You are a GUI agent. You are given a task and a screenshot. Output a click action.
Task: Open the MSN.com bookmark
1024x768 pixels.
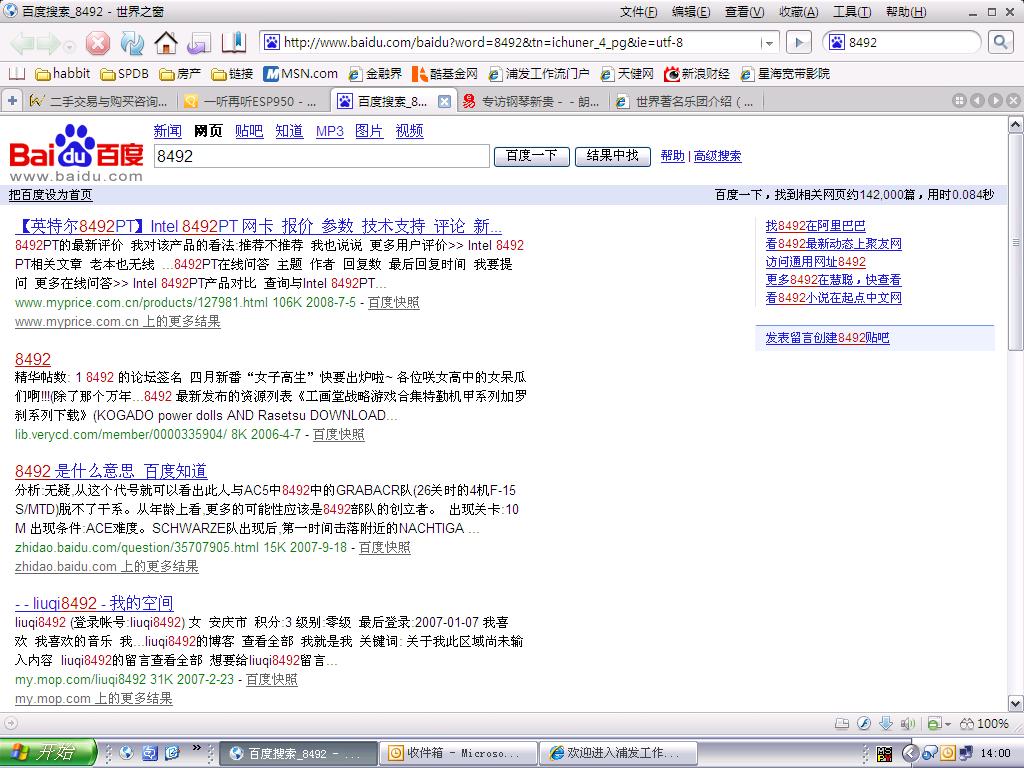(x=300, y=74)
